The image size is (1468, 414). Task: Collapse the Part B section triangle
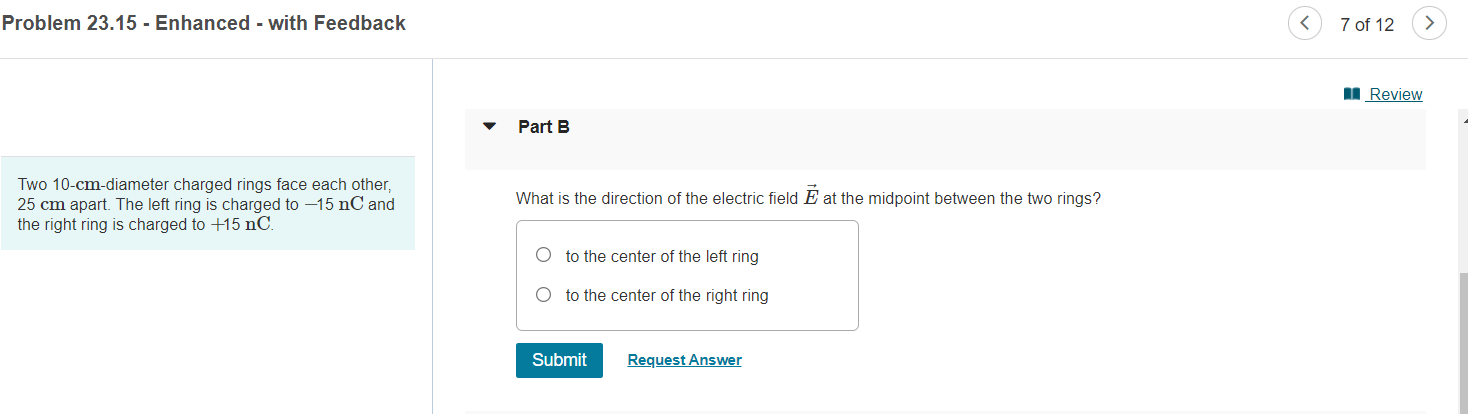click(489, 127)
